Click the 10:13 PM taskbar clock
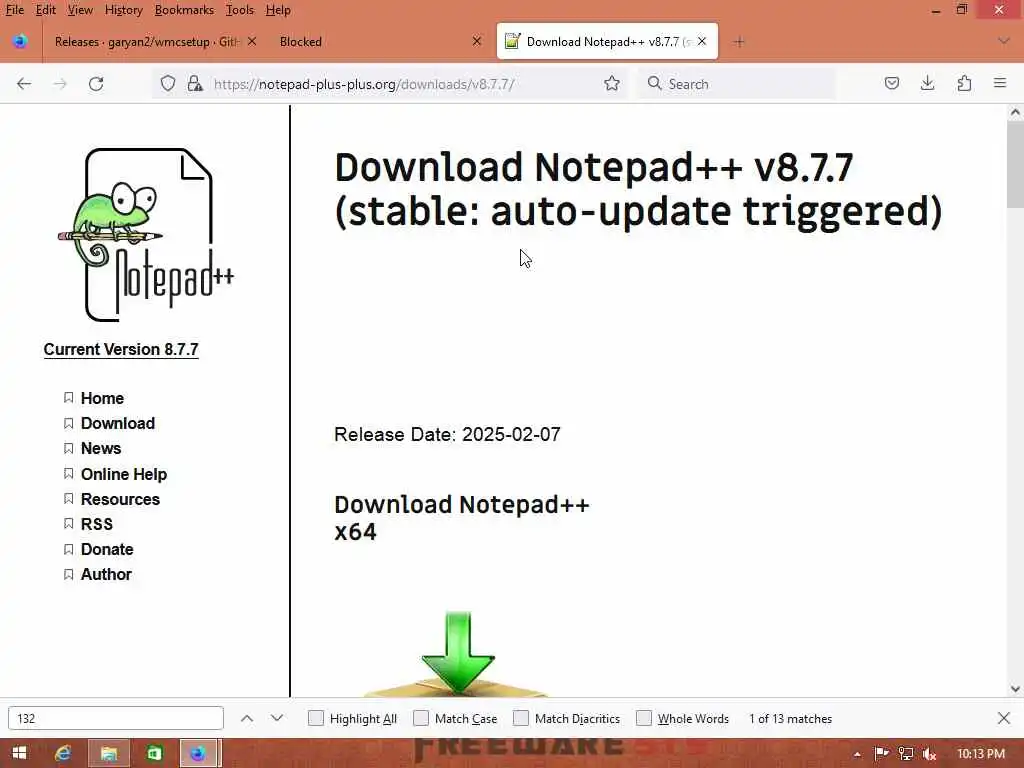The width and height of the screenshot is (1024, 768). point(981,754)
